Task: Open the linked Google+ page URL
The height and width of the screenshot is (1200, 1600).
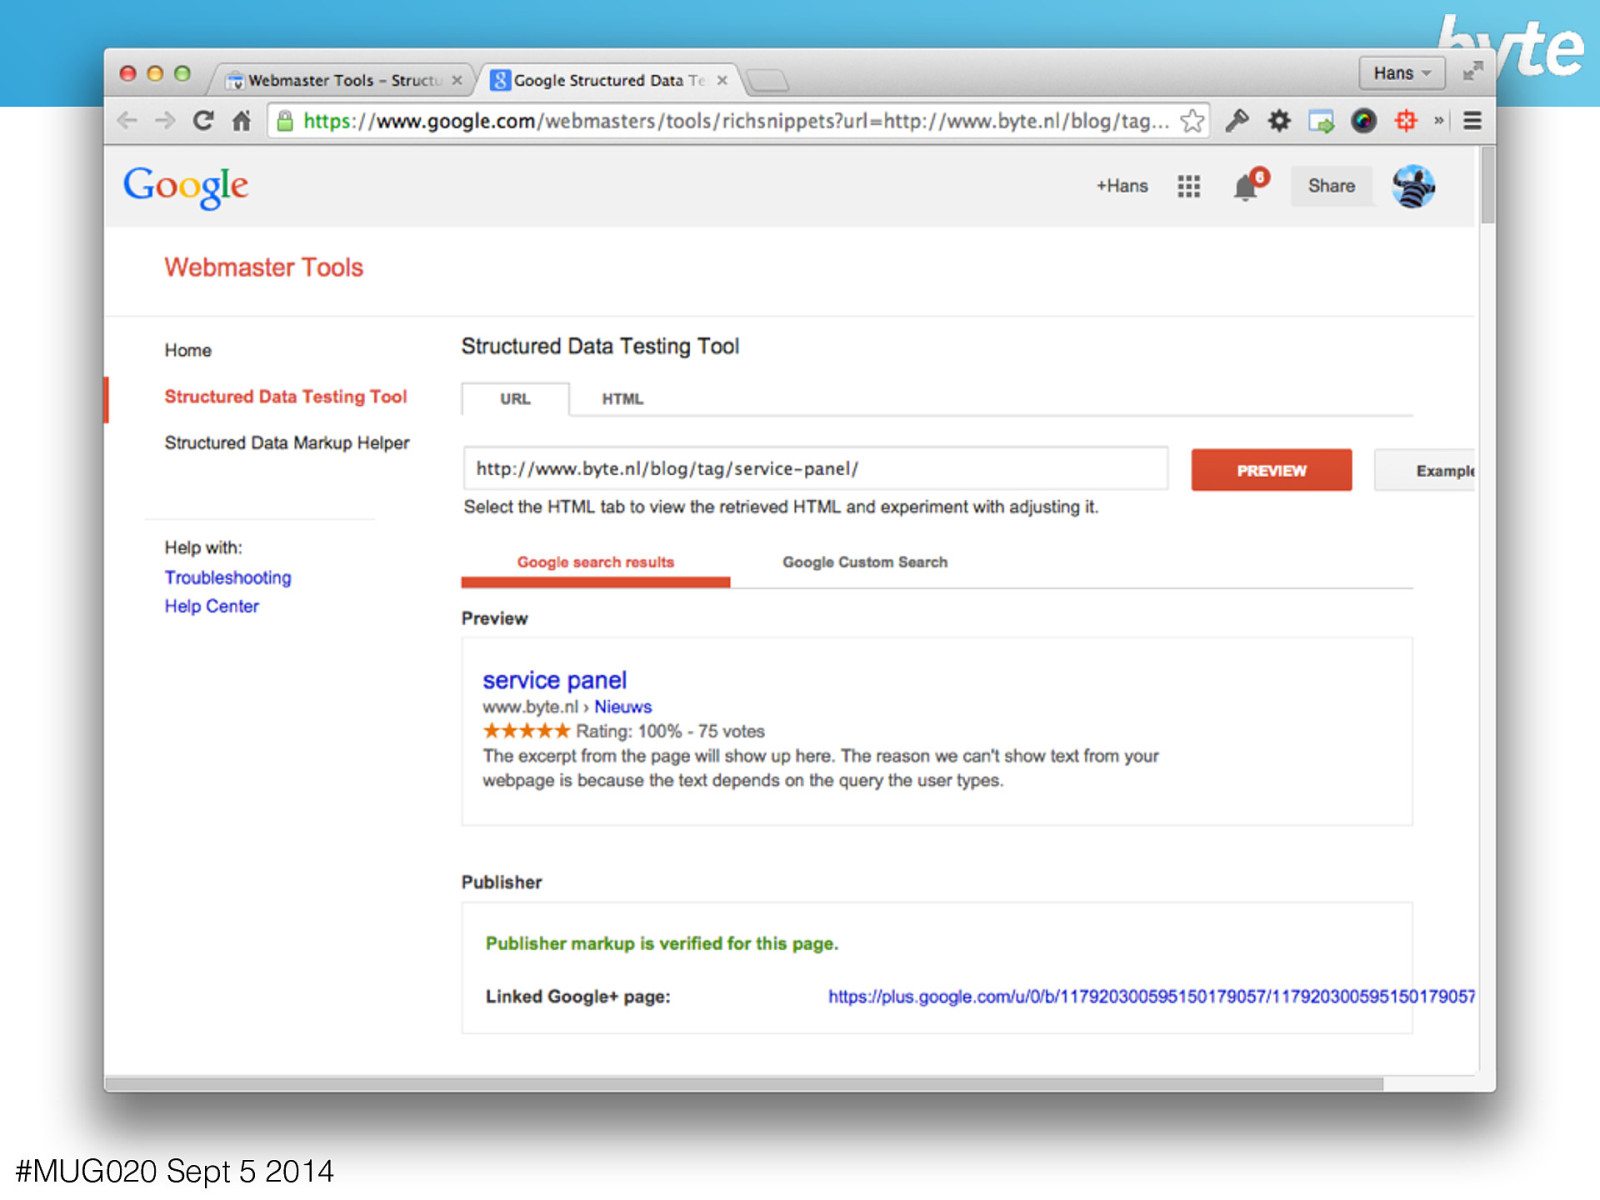Action: tap(1151, 996)
